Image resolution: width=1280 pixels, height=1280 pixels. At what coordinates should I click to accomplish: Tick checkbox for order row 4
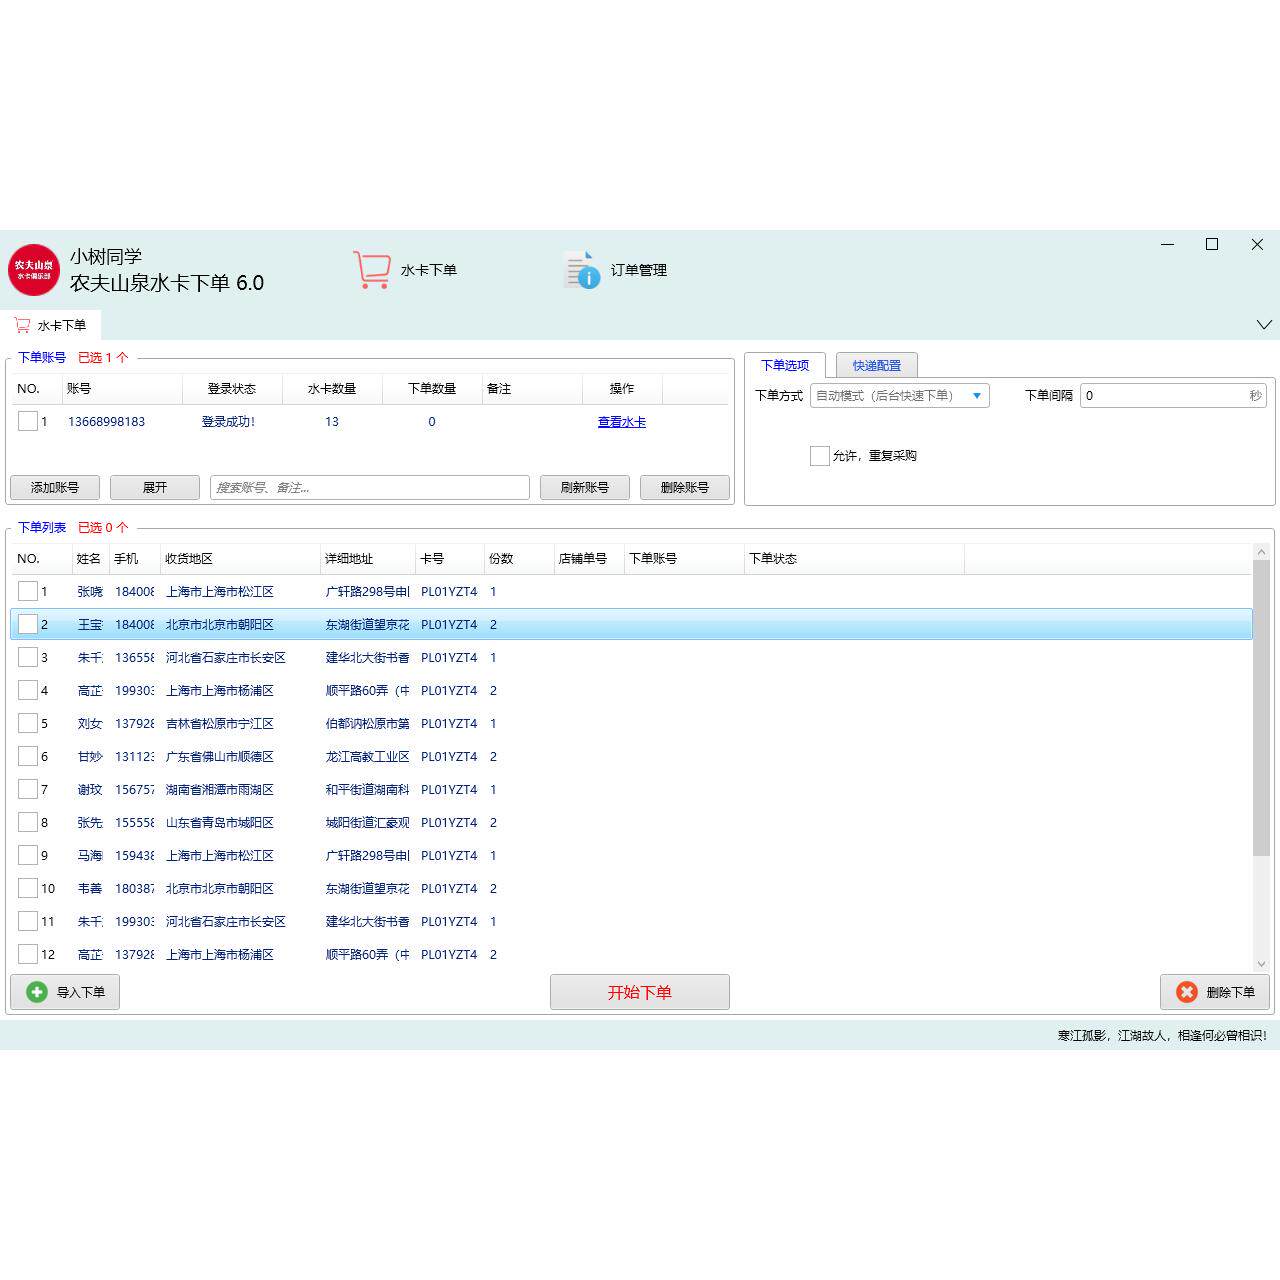(x=28, y=691)
